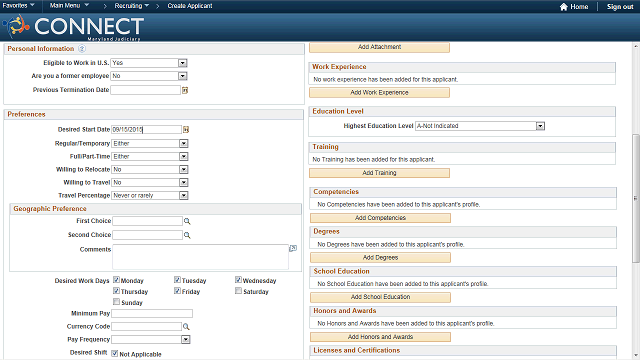Open the Main Menu navigation
The width and height of the screenshot is (640, 360).
pyautogui.click(x=69, y=5)
